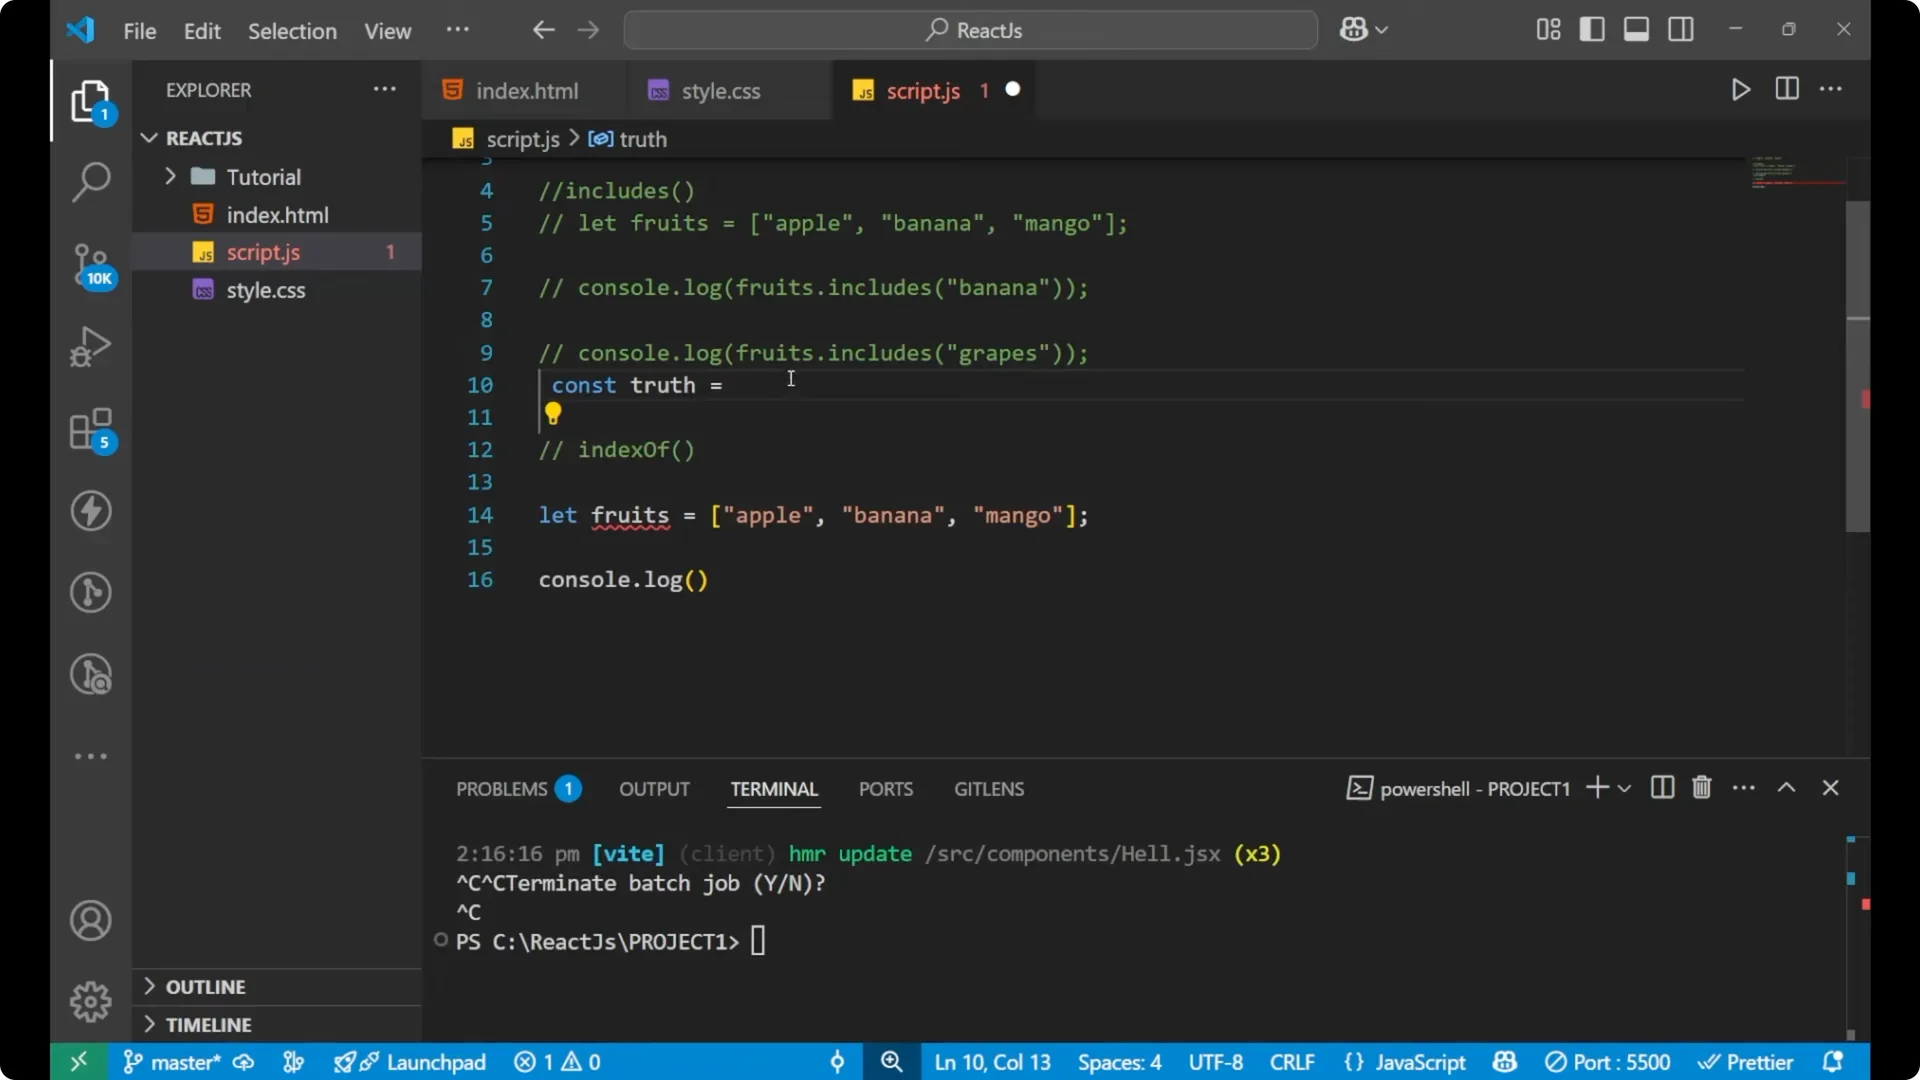The height and width of the screenshot is (1080, 1920).
Task: Switch to the style.css tab
Action: click(720, 90)
